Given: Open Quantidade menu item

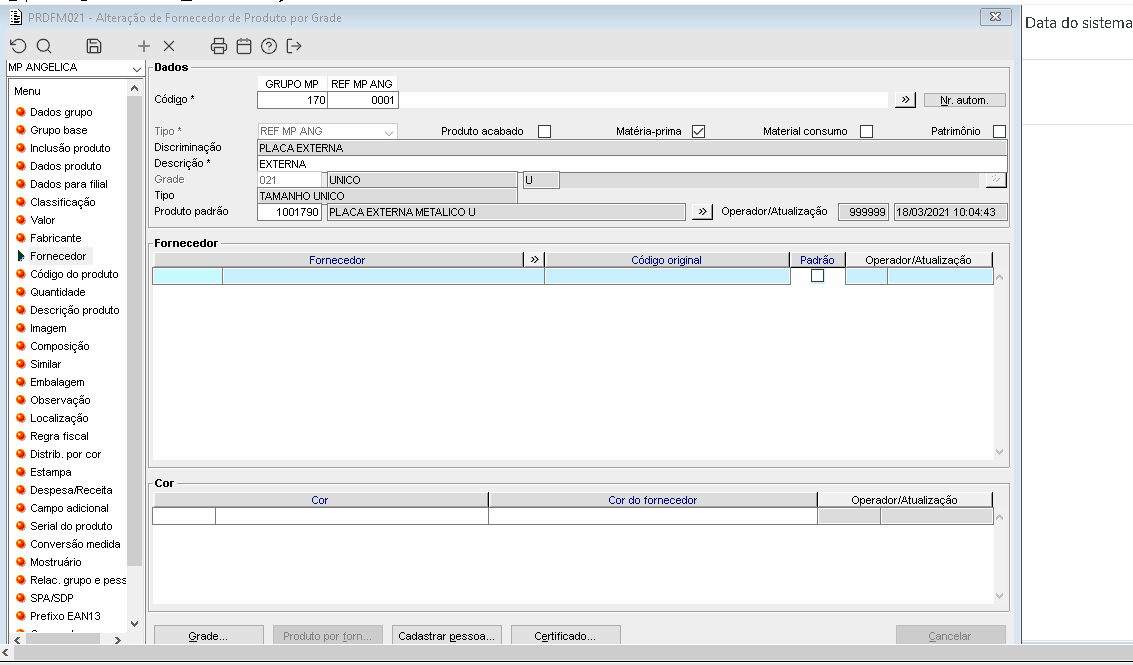Looking at the screenshot, I should tap(58, 292).
